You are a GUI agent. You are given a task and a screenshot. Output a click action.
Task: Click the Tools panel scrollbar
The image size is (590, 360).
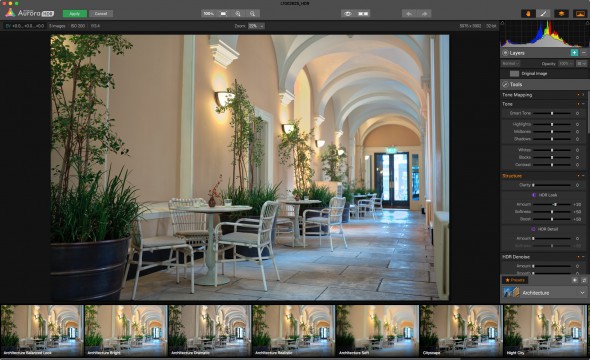tap(588, 112)
